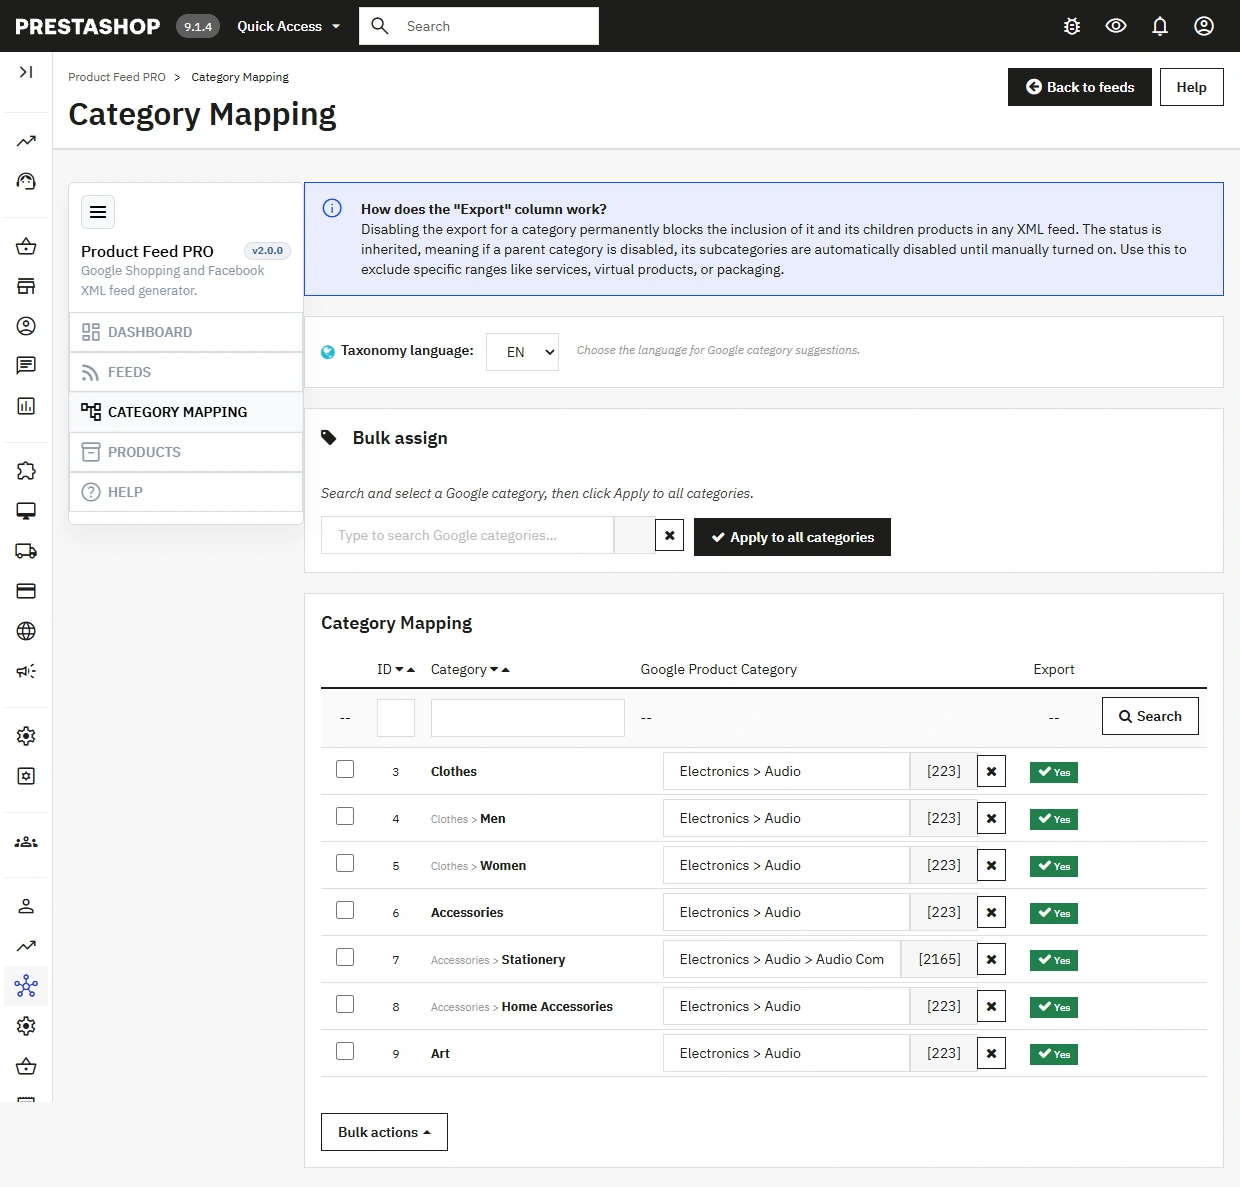Viewport: 1240px width, 1187px height.
Task: Open the Catalog store icon in sidebar
Action: (x=26, y=286)
